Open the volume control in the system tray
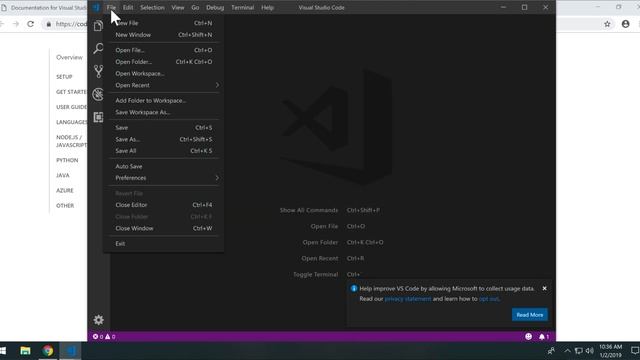The height and width of the screenshot is (360, 640). (x=589, y=351)
